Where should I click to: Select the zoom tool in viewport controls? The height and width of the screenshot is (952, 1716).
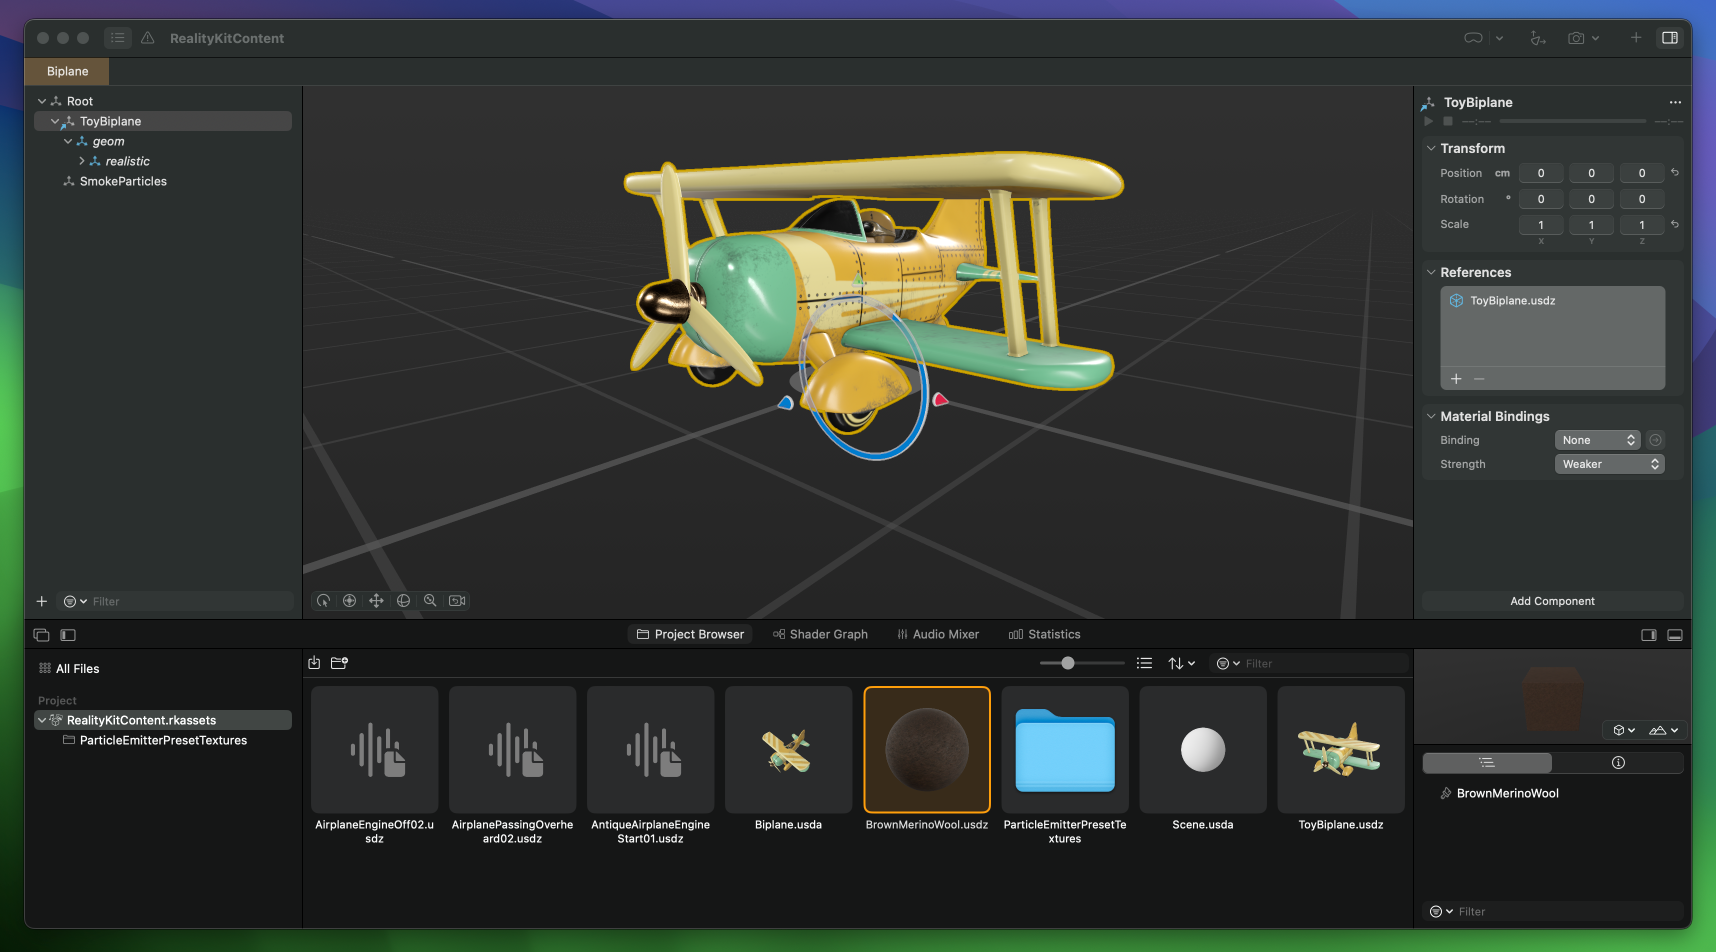[430, 600]
